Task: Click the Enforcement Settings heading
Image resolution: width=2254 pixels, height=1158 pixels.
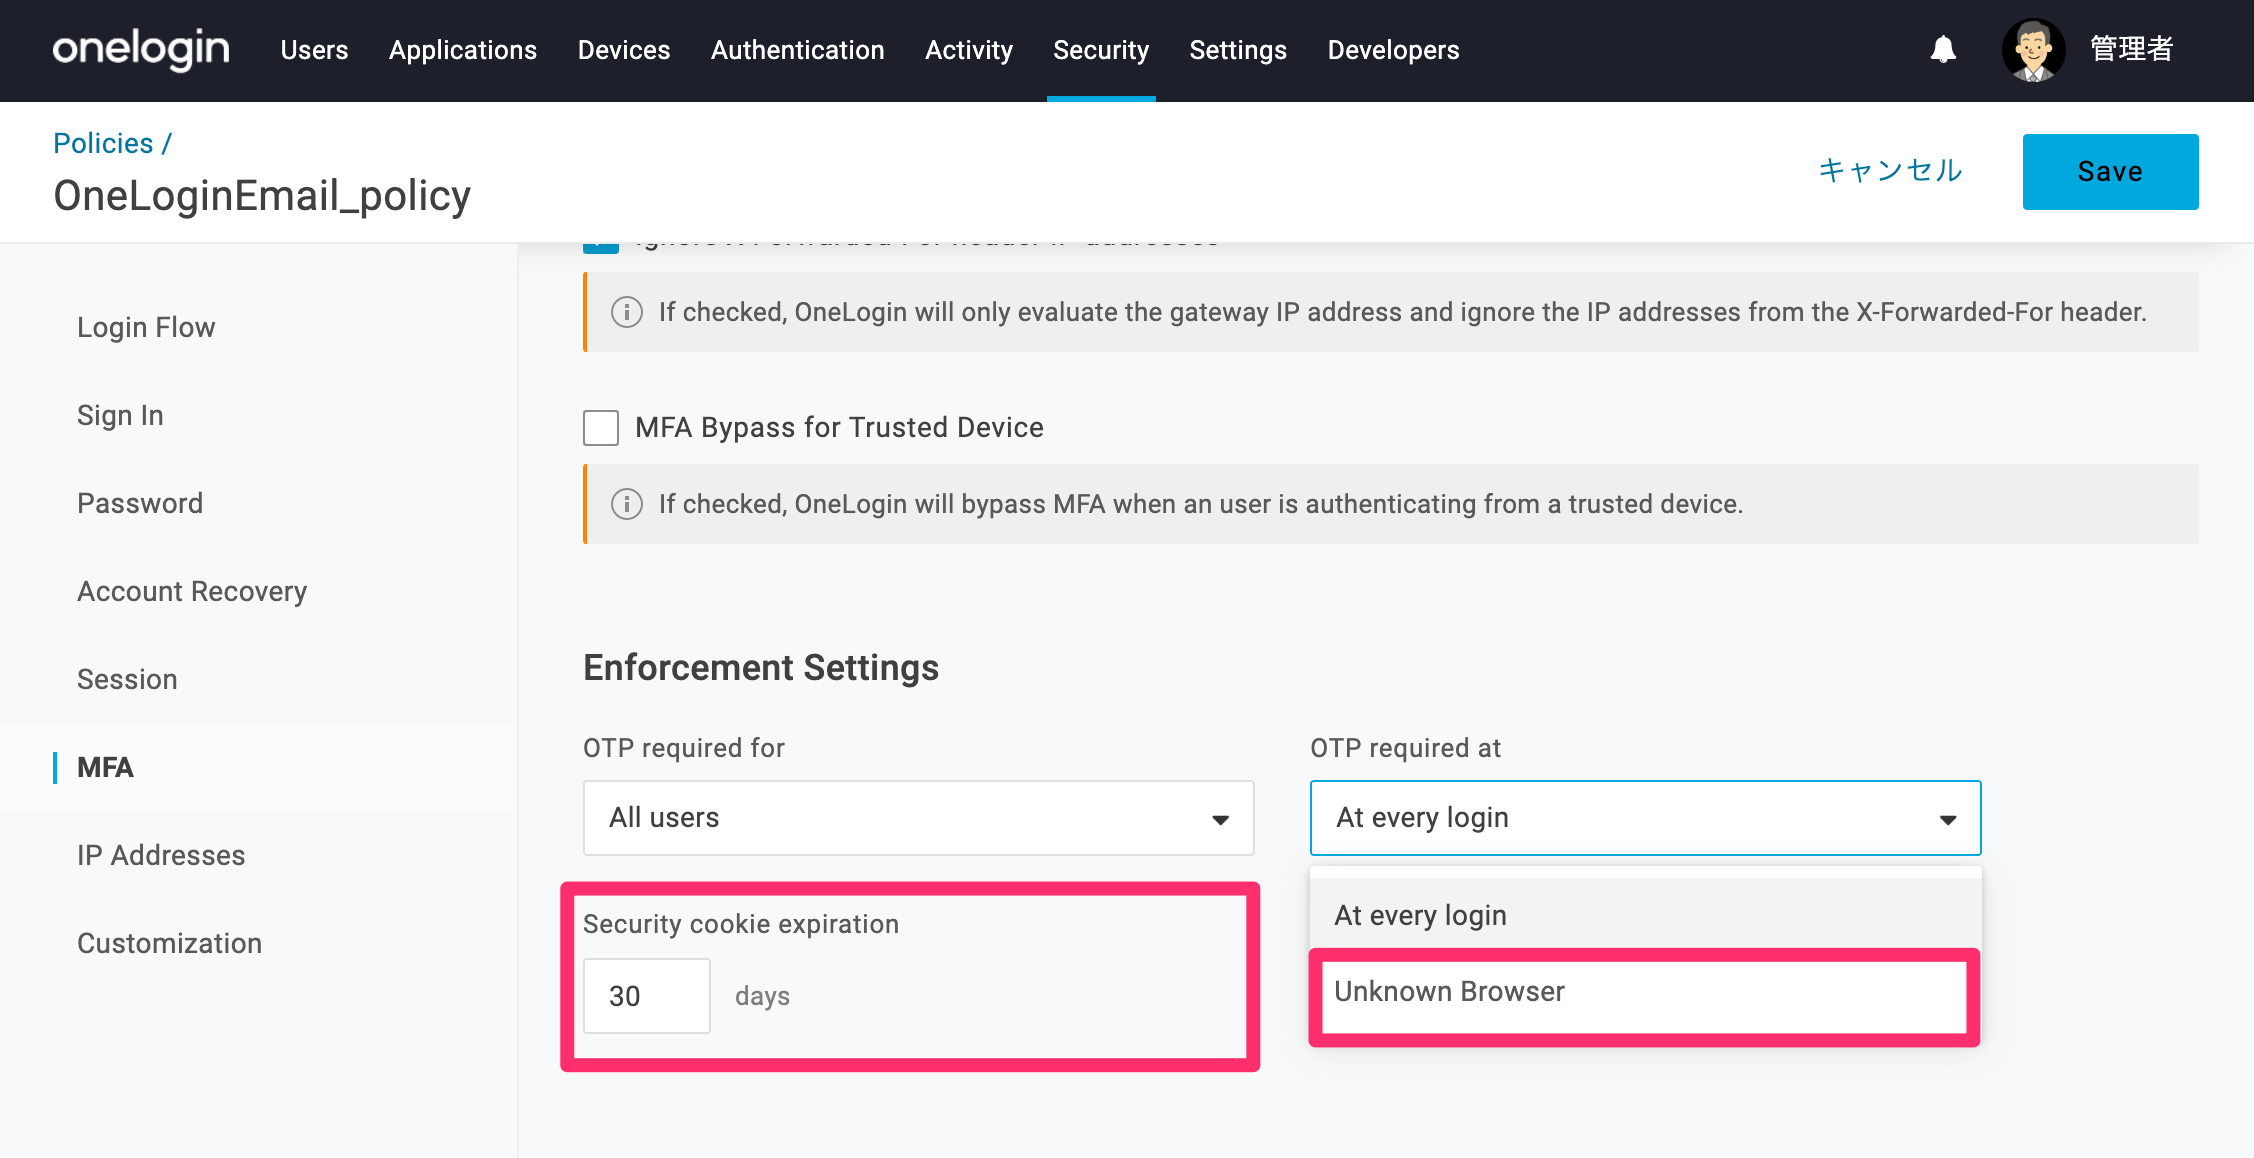Action: point(761,668)
